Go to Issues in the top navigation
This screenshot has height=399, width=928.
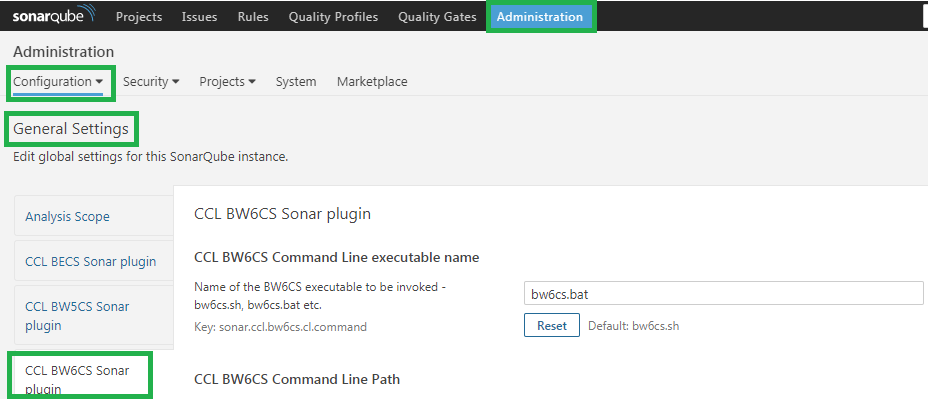[x=199, y=17]
